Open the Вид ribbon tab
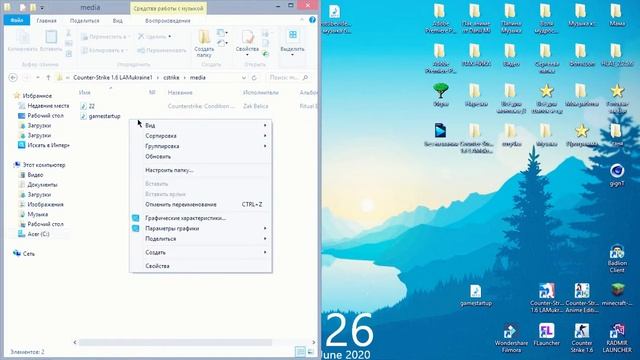The width and height of the screenshot is (640, 360). tap(118, 20)
